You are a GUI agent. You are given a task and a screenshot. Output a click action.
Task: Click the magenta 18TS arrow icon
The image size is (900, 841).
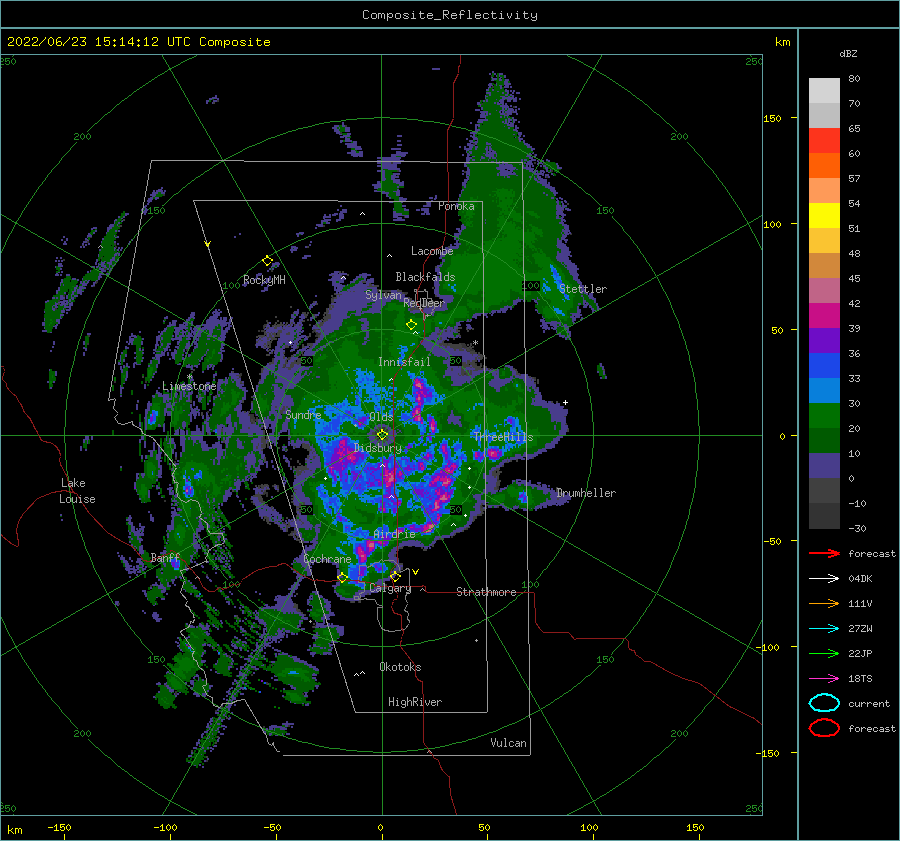[x=824, y=679]
